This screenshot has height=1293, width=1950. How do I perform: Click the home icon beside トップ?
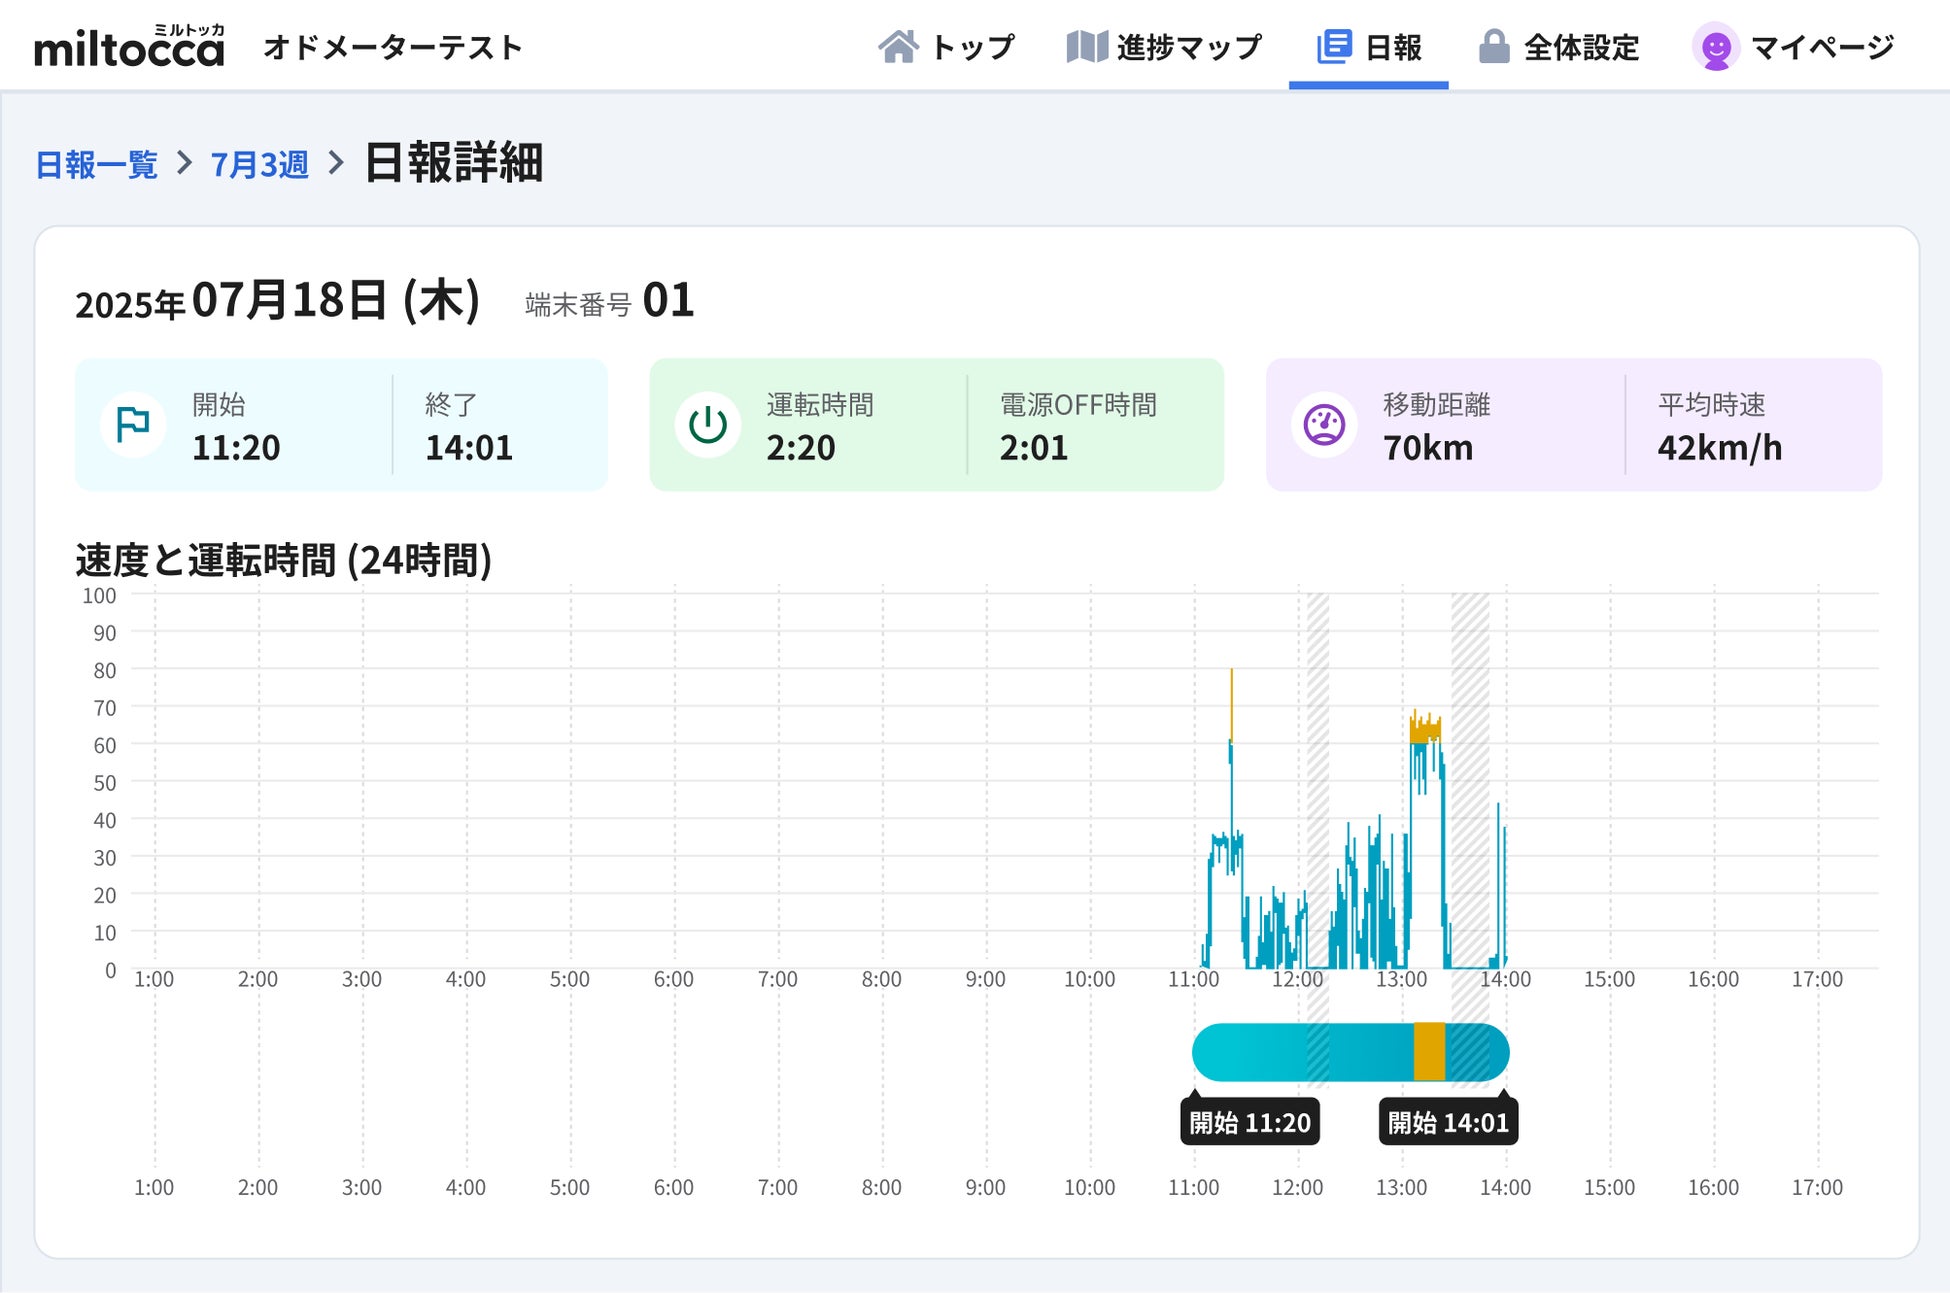[x=898, y=47]
